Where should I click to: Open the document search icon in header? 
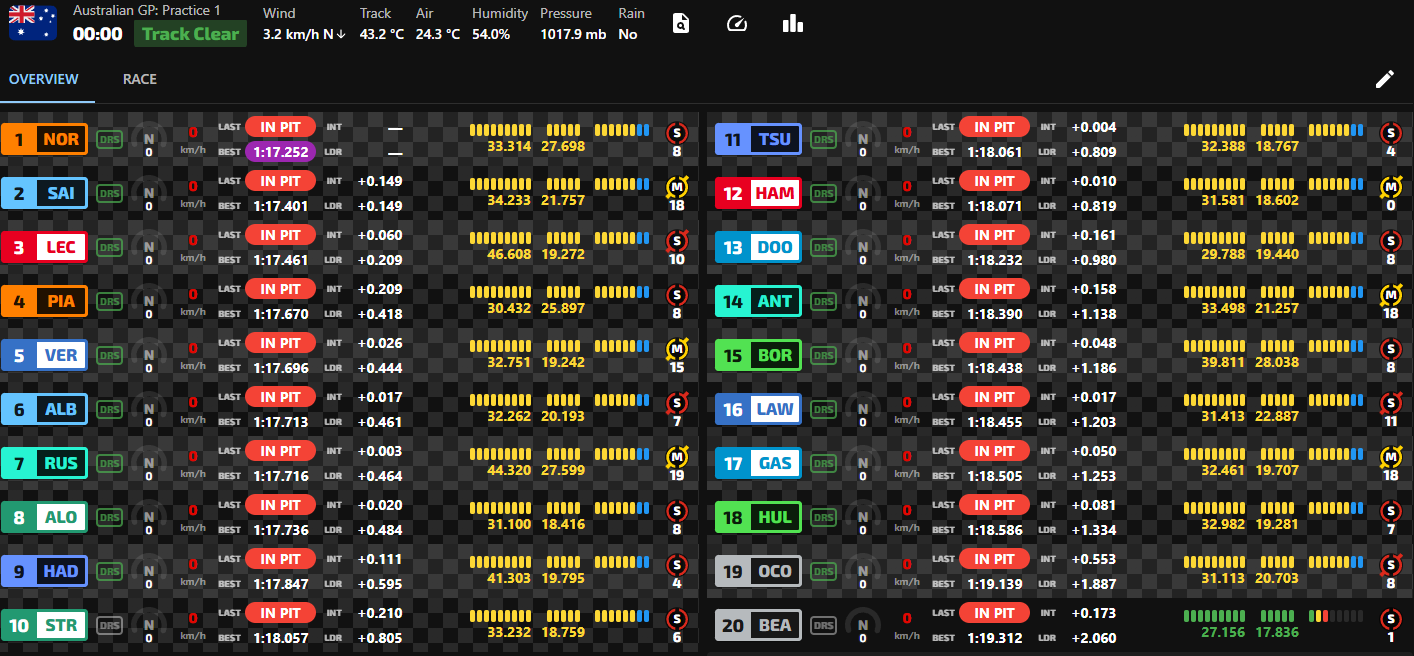click(x=681, y=23)
